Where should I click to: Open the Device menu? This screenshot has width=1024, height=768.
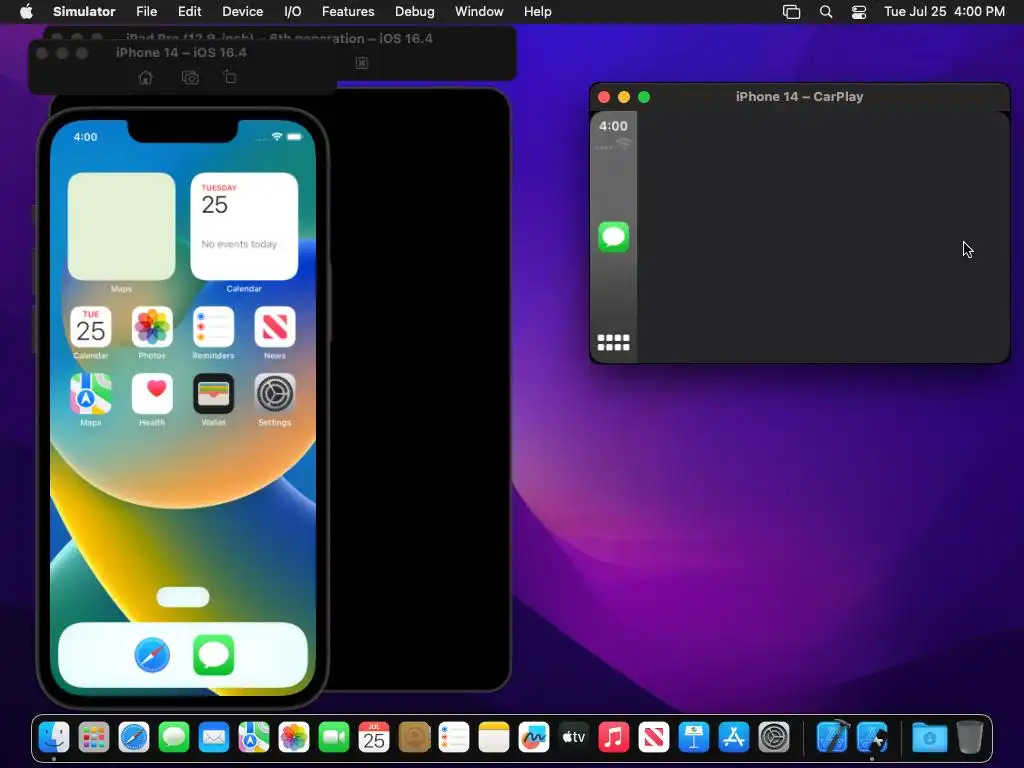click(242, 12)
